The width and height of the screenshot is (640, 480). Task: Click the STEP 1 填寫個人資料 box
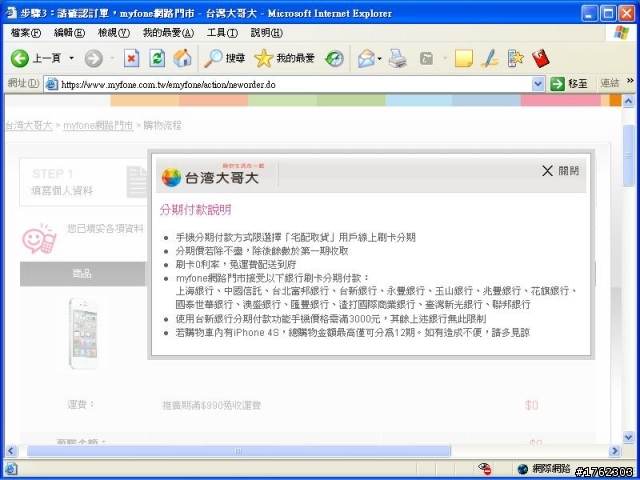click(x=84, y=182)
